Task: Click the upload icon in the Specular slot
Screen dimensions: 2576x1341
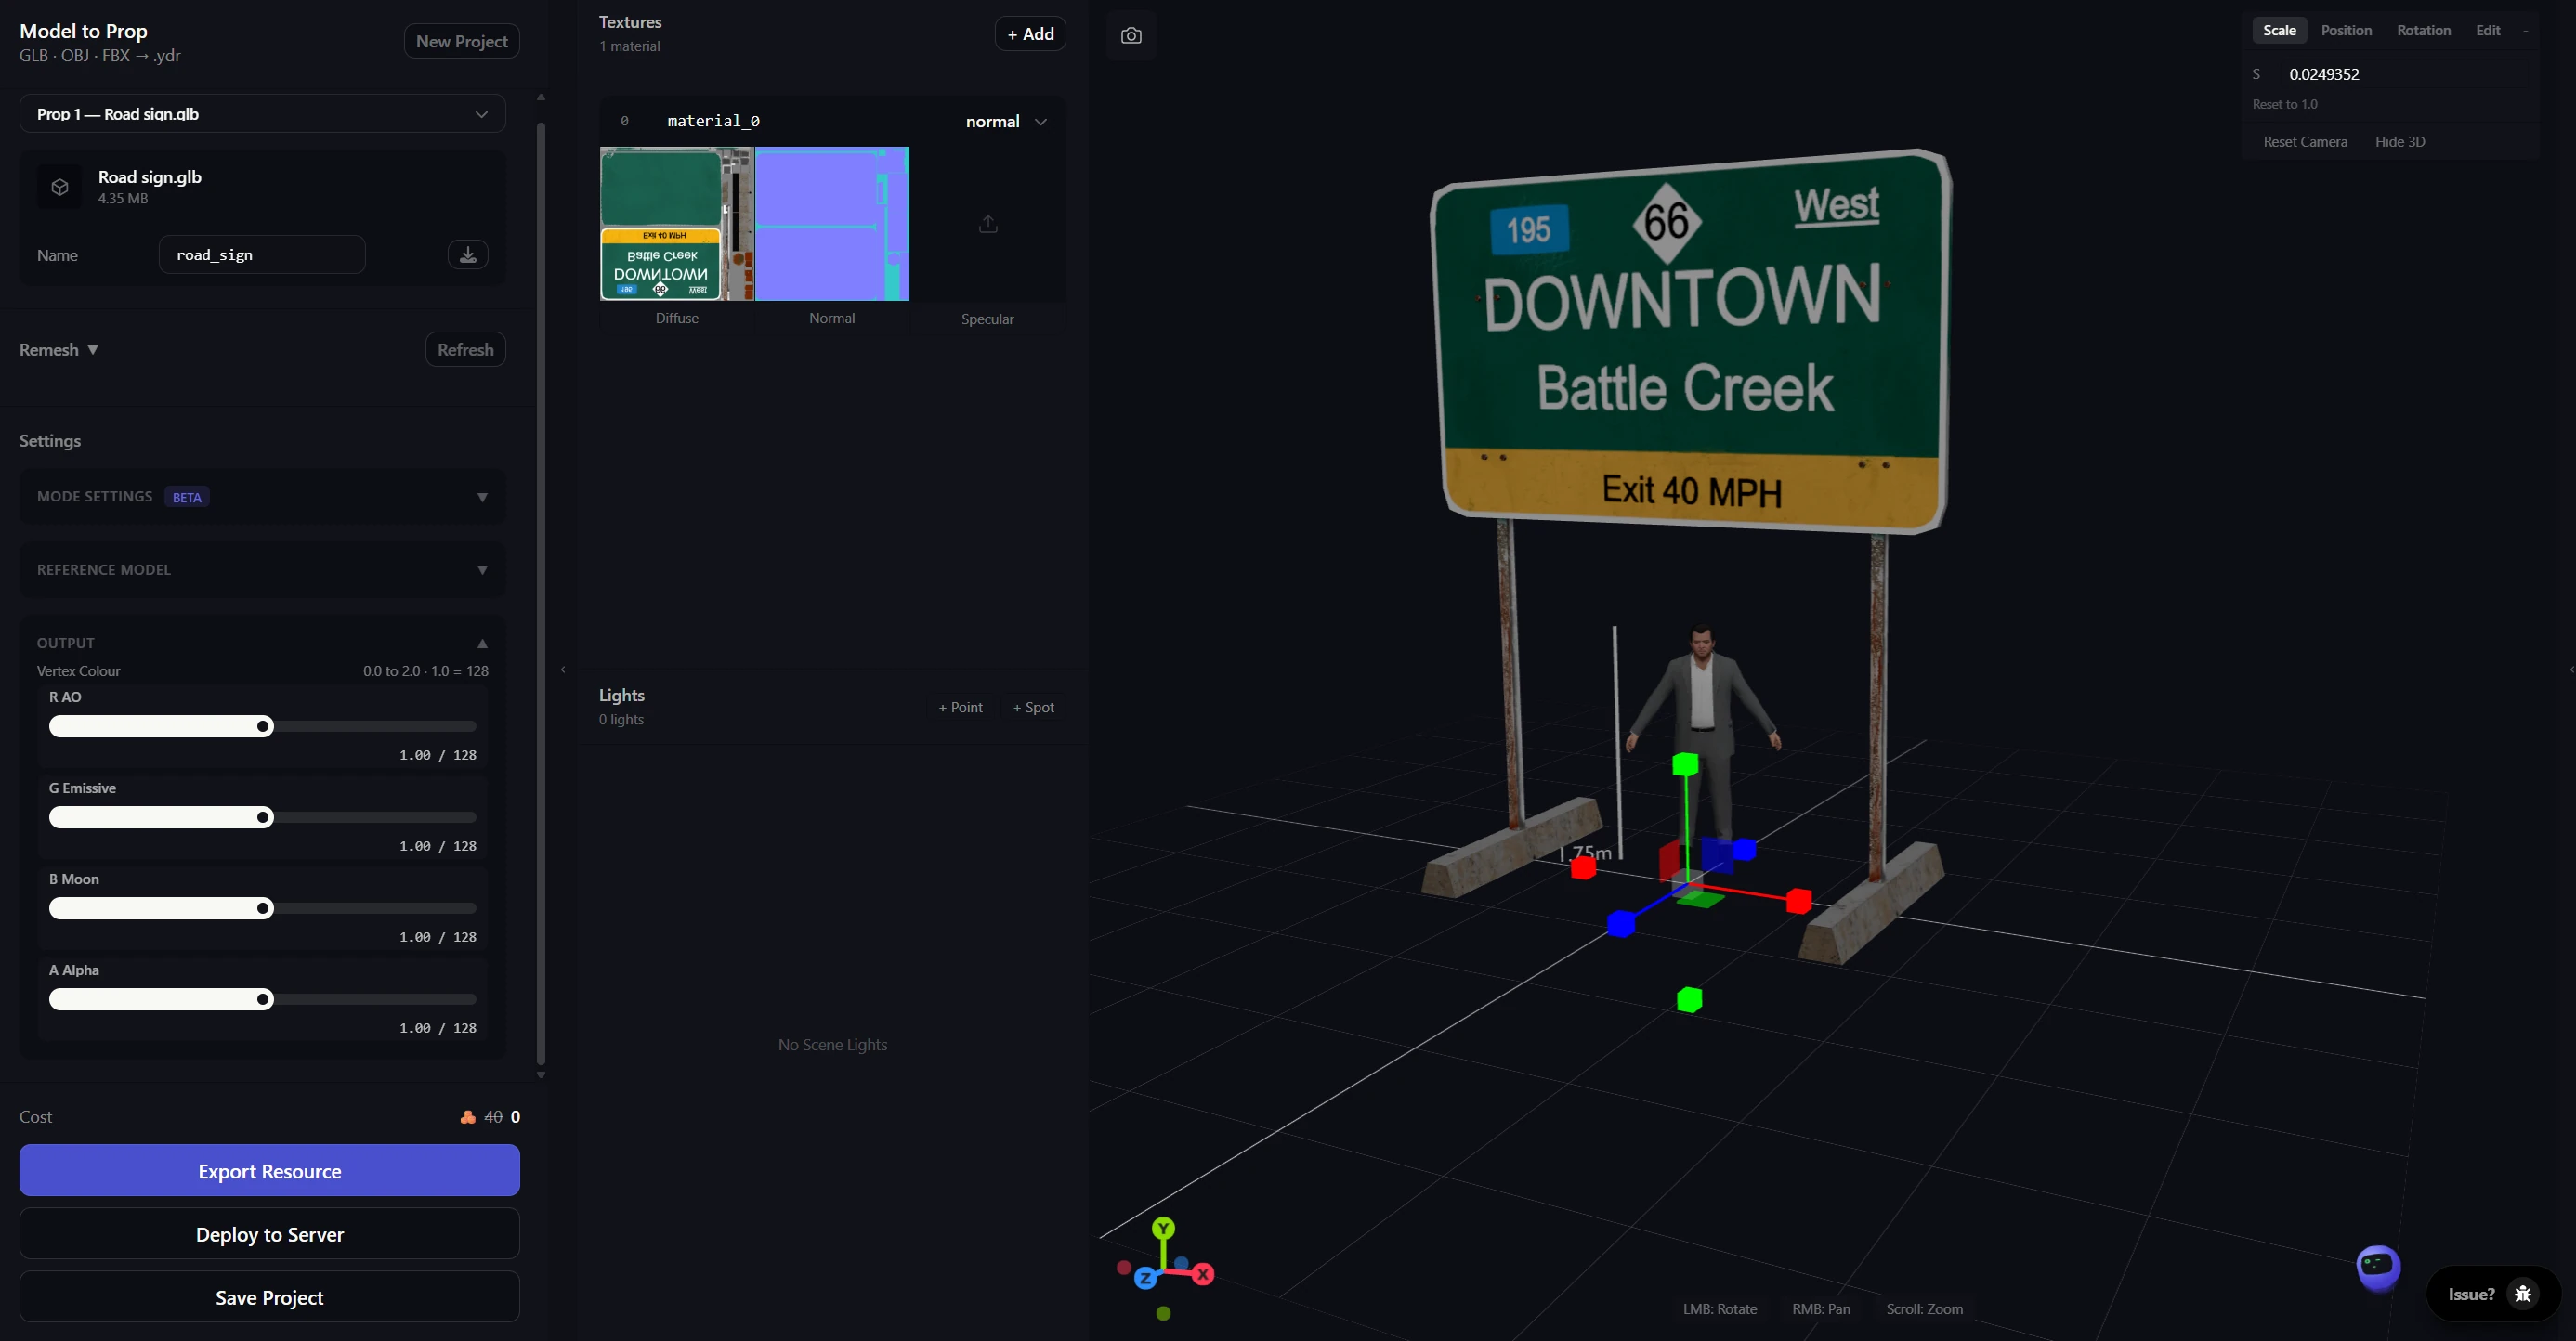Action: (x=988, y=224)
